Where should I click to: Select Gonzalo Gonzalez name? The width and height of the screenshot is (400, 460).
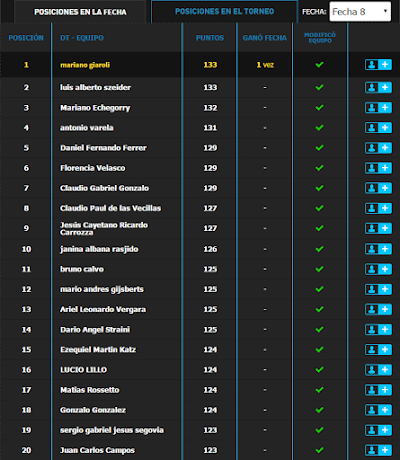click(93, 410)
